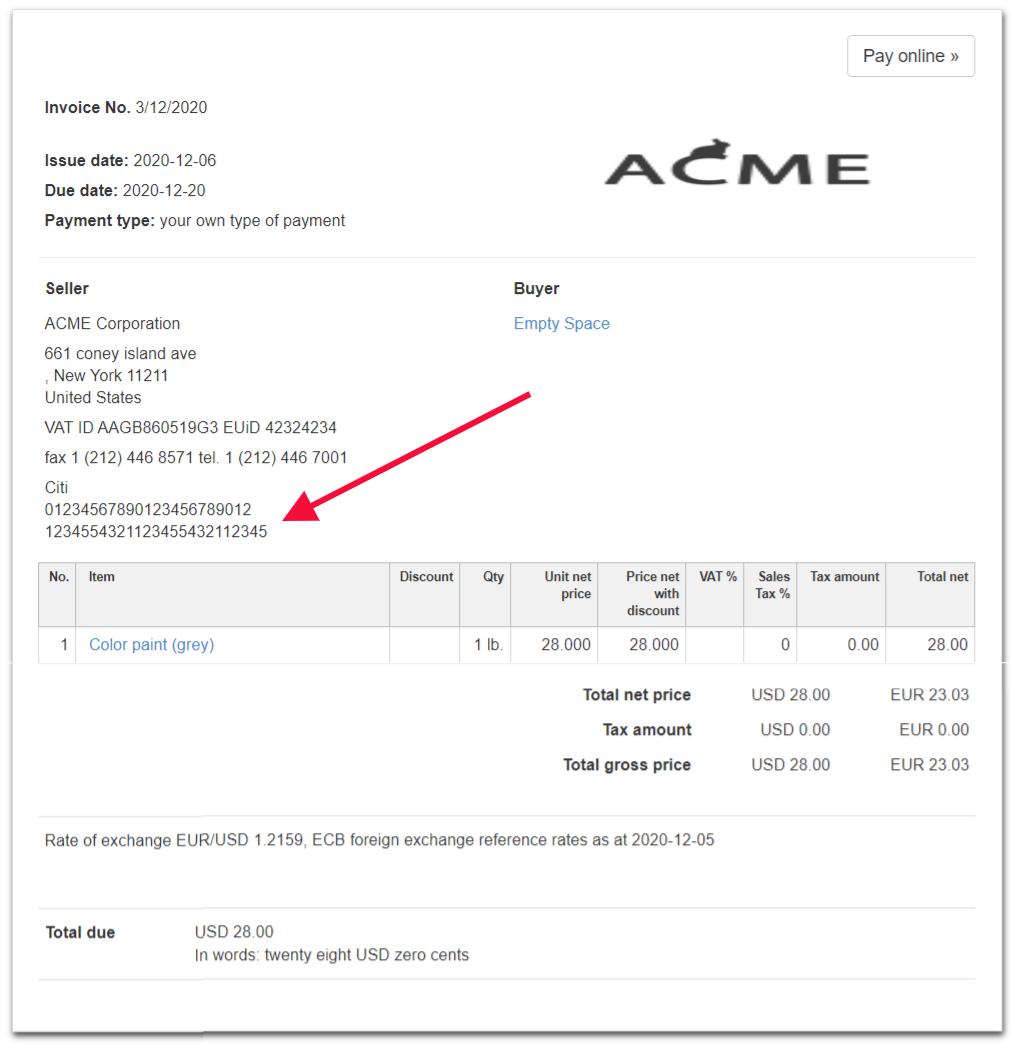Click the Buyer section header
This screenshot has width=1012, height=1044.
(536, 288)
